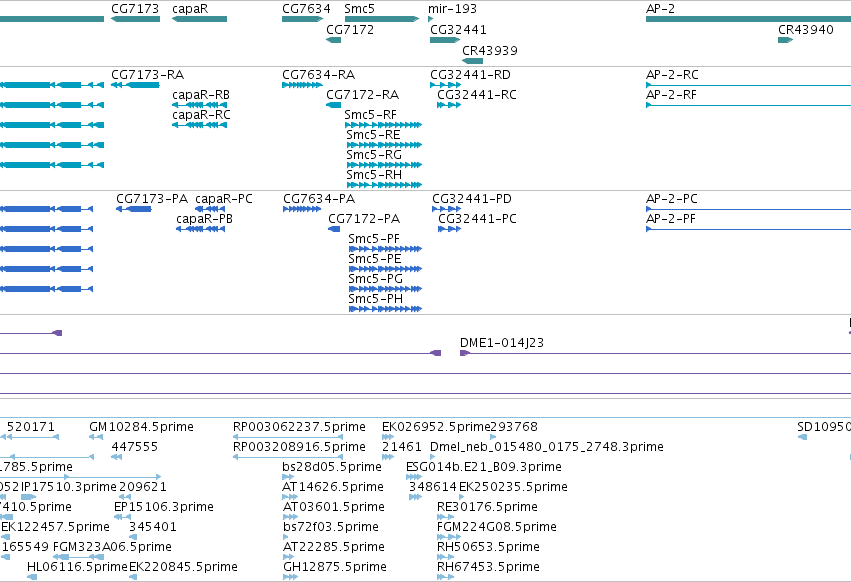The width and height of the screenshot is (851, 582).
Task: Select the CG7634 gene
Action: (x=302, y=19)
